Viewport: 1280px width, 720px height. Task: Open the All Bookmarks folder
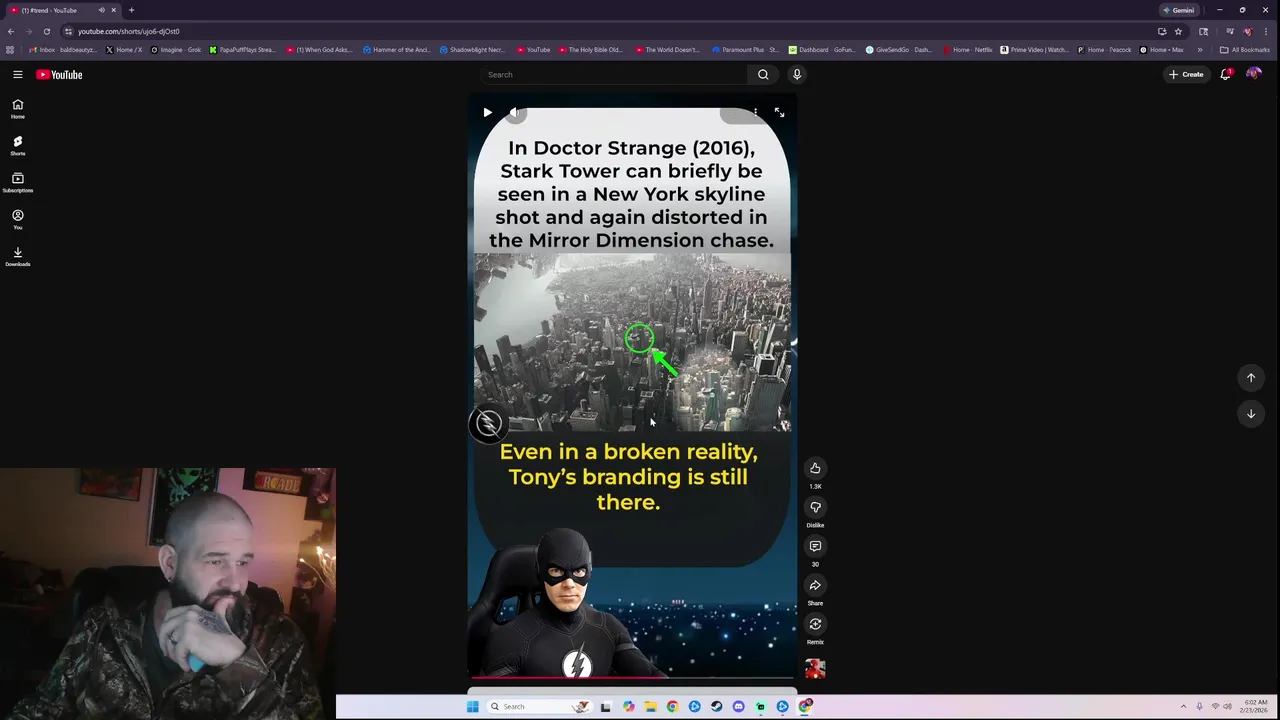(x=1245, y=49)
